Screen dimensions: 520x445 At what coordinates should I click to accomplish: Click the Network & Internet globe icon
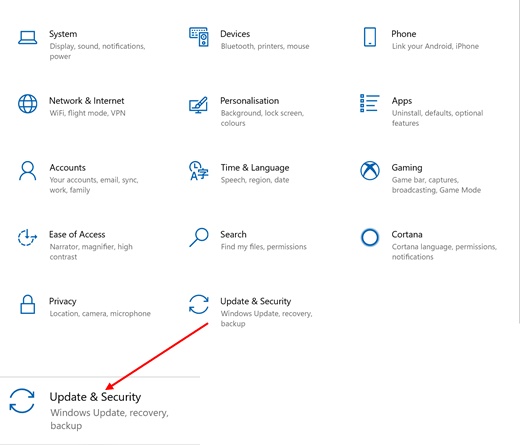pos(28,104)
